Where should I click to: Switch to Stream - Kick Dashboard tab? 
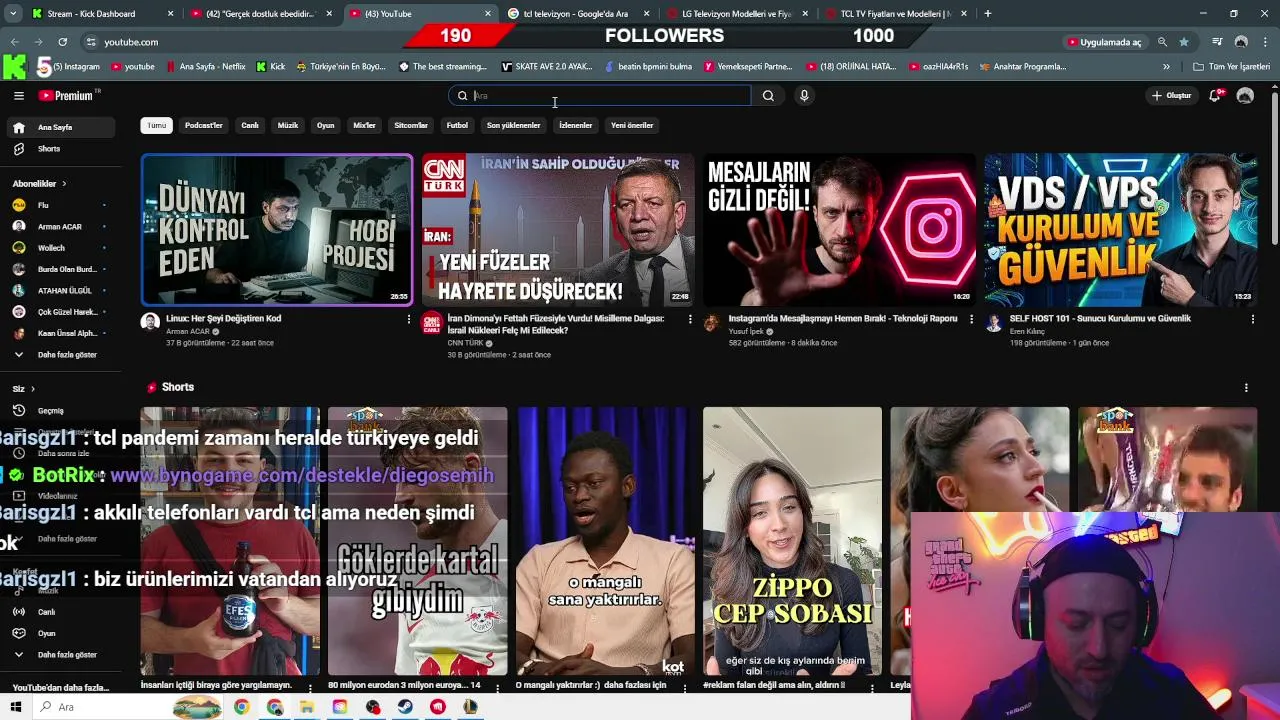tap(100, 14)
